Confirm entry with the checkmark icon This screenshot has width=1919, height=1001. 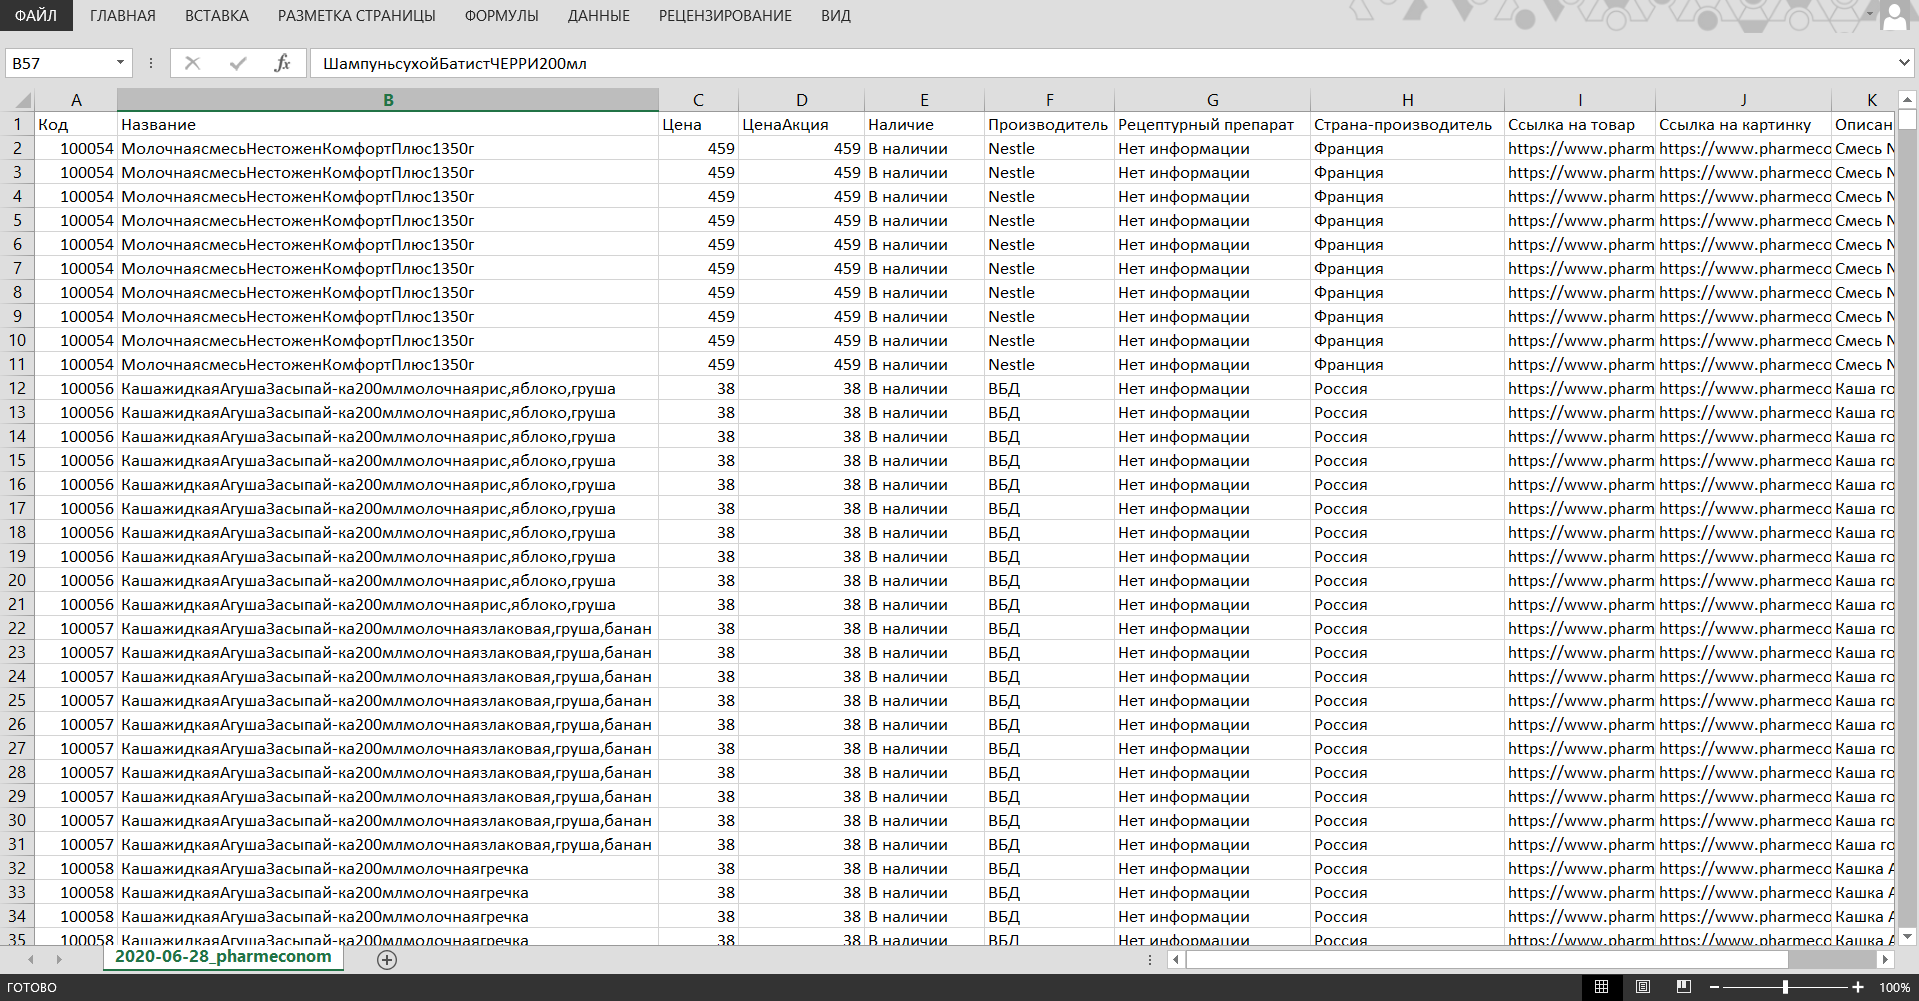(x=238, y=63)
